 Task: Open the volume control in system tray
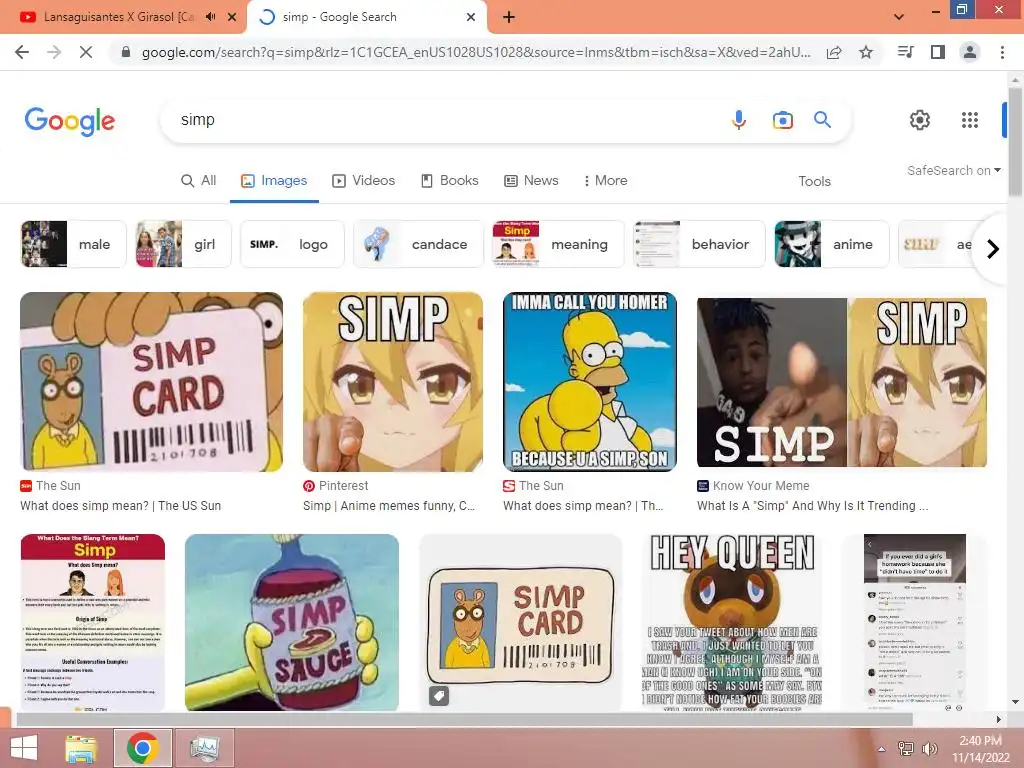click(x=929, y=748)
